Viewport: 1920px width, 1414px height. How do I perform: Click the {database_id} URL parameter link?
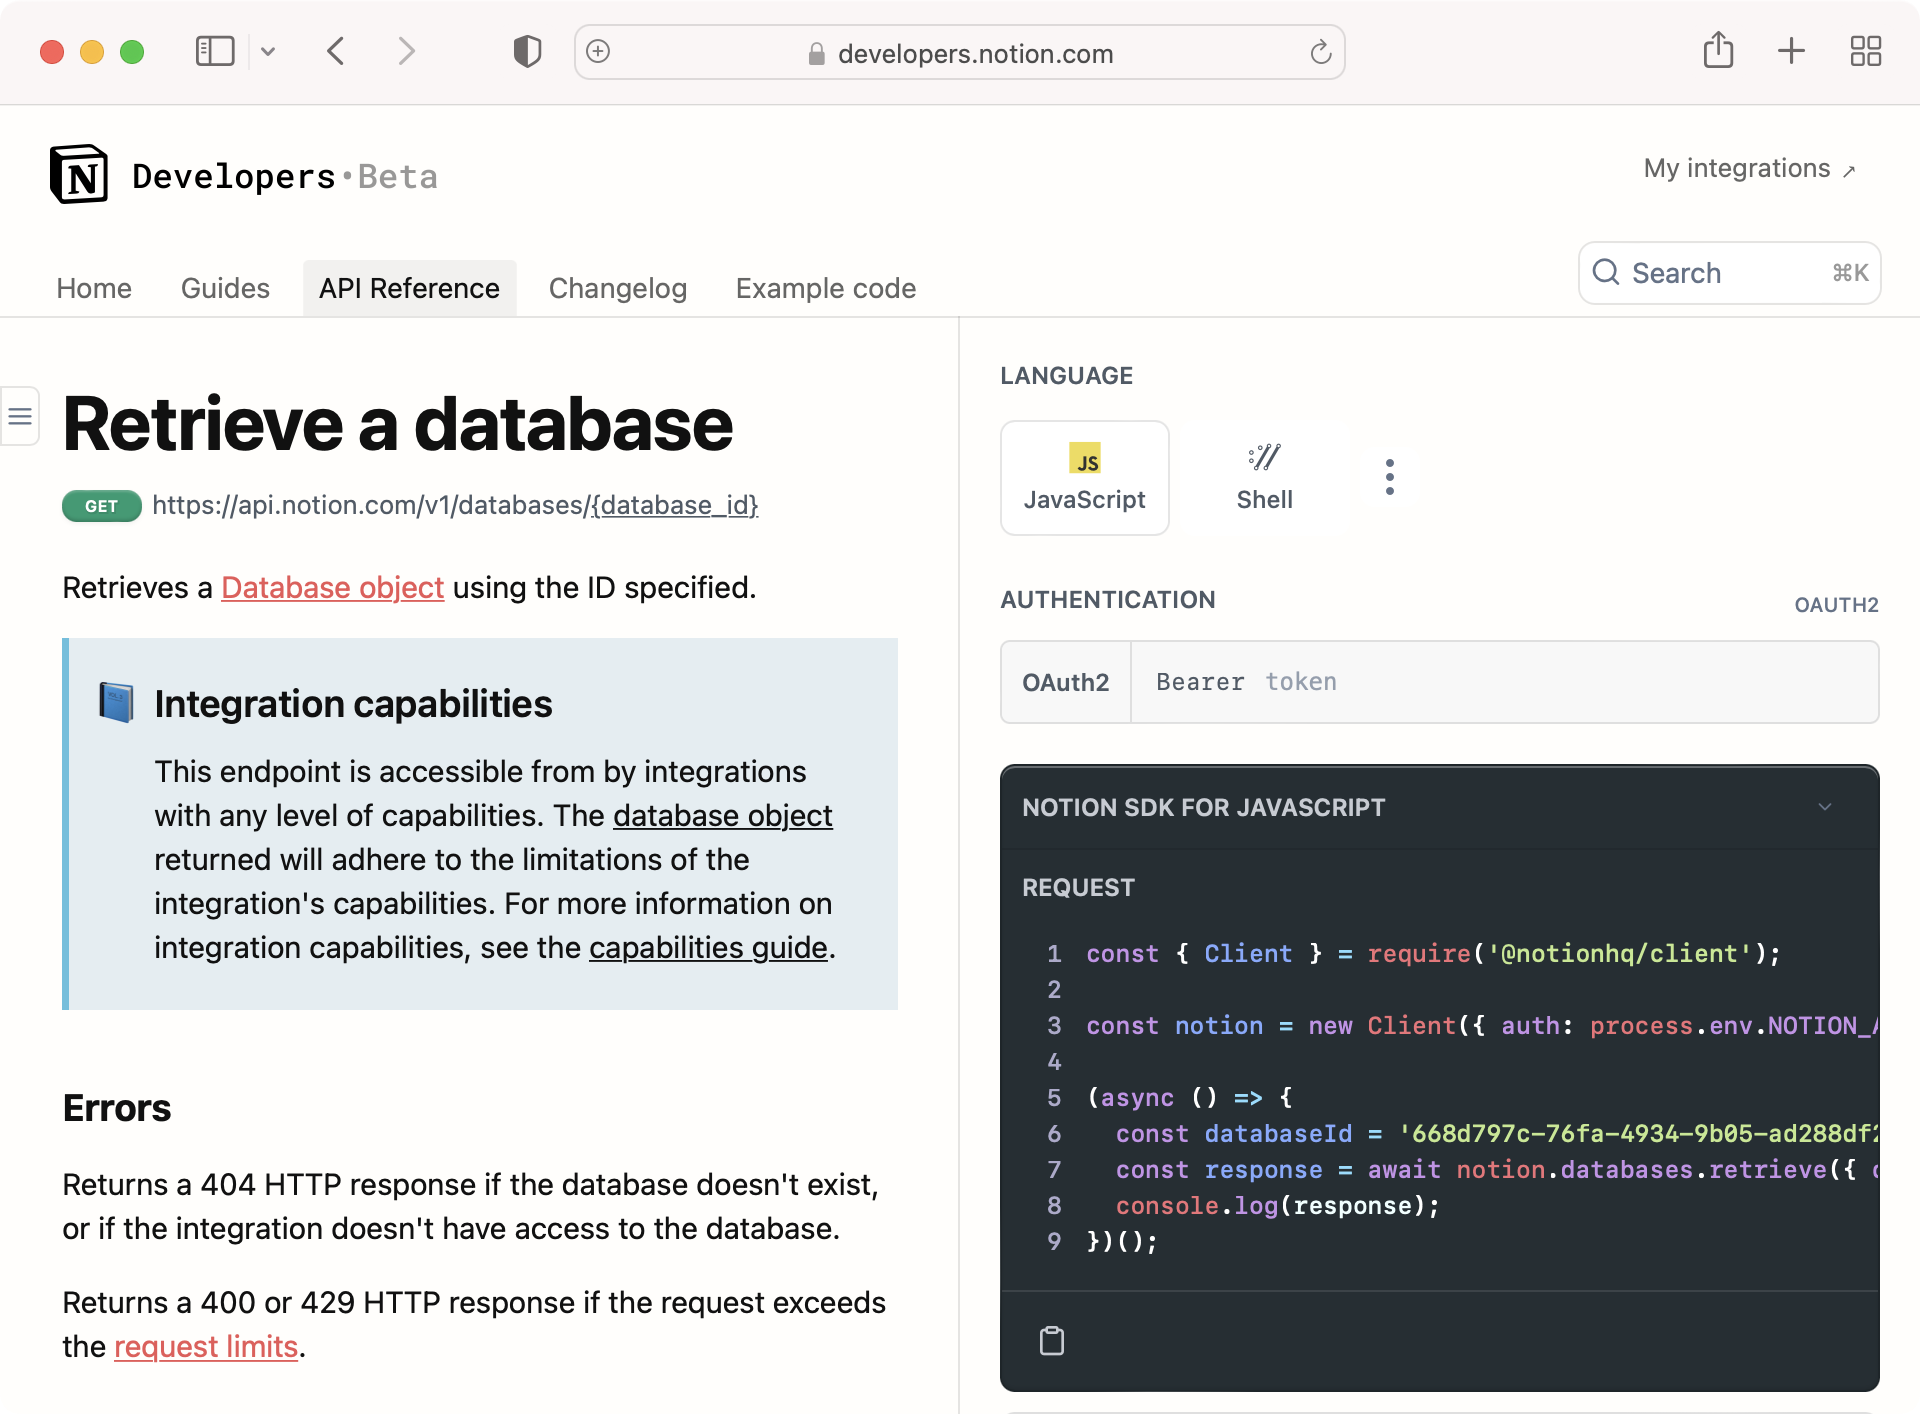click(x=675, y=506)
